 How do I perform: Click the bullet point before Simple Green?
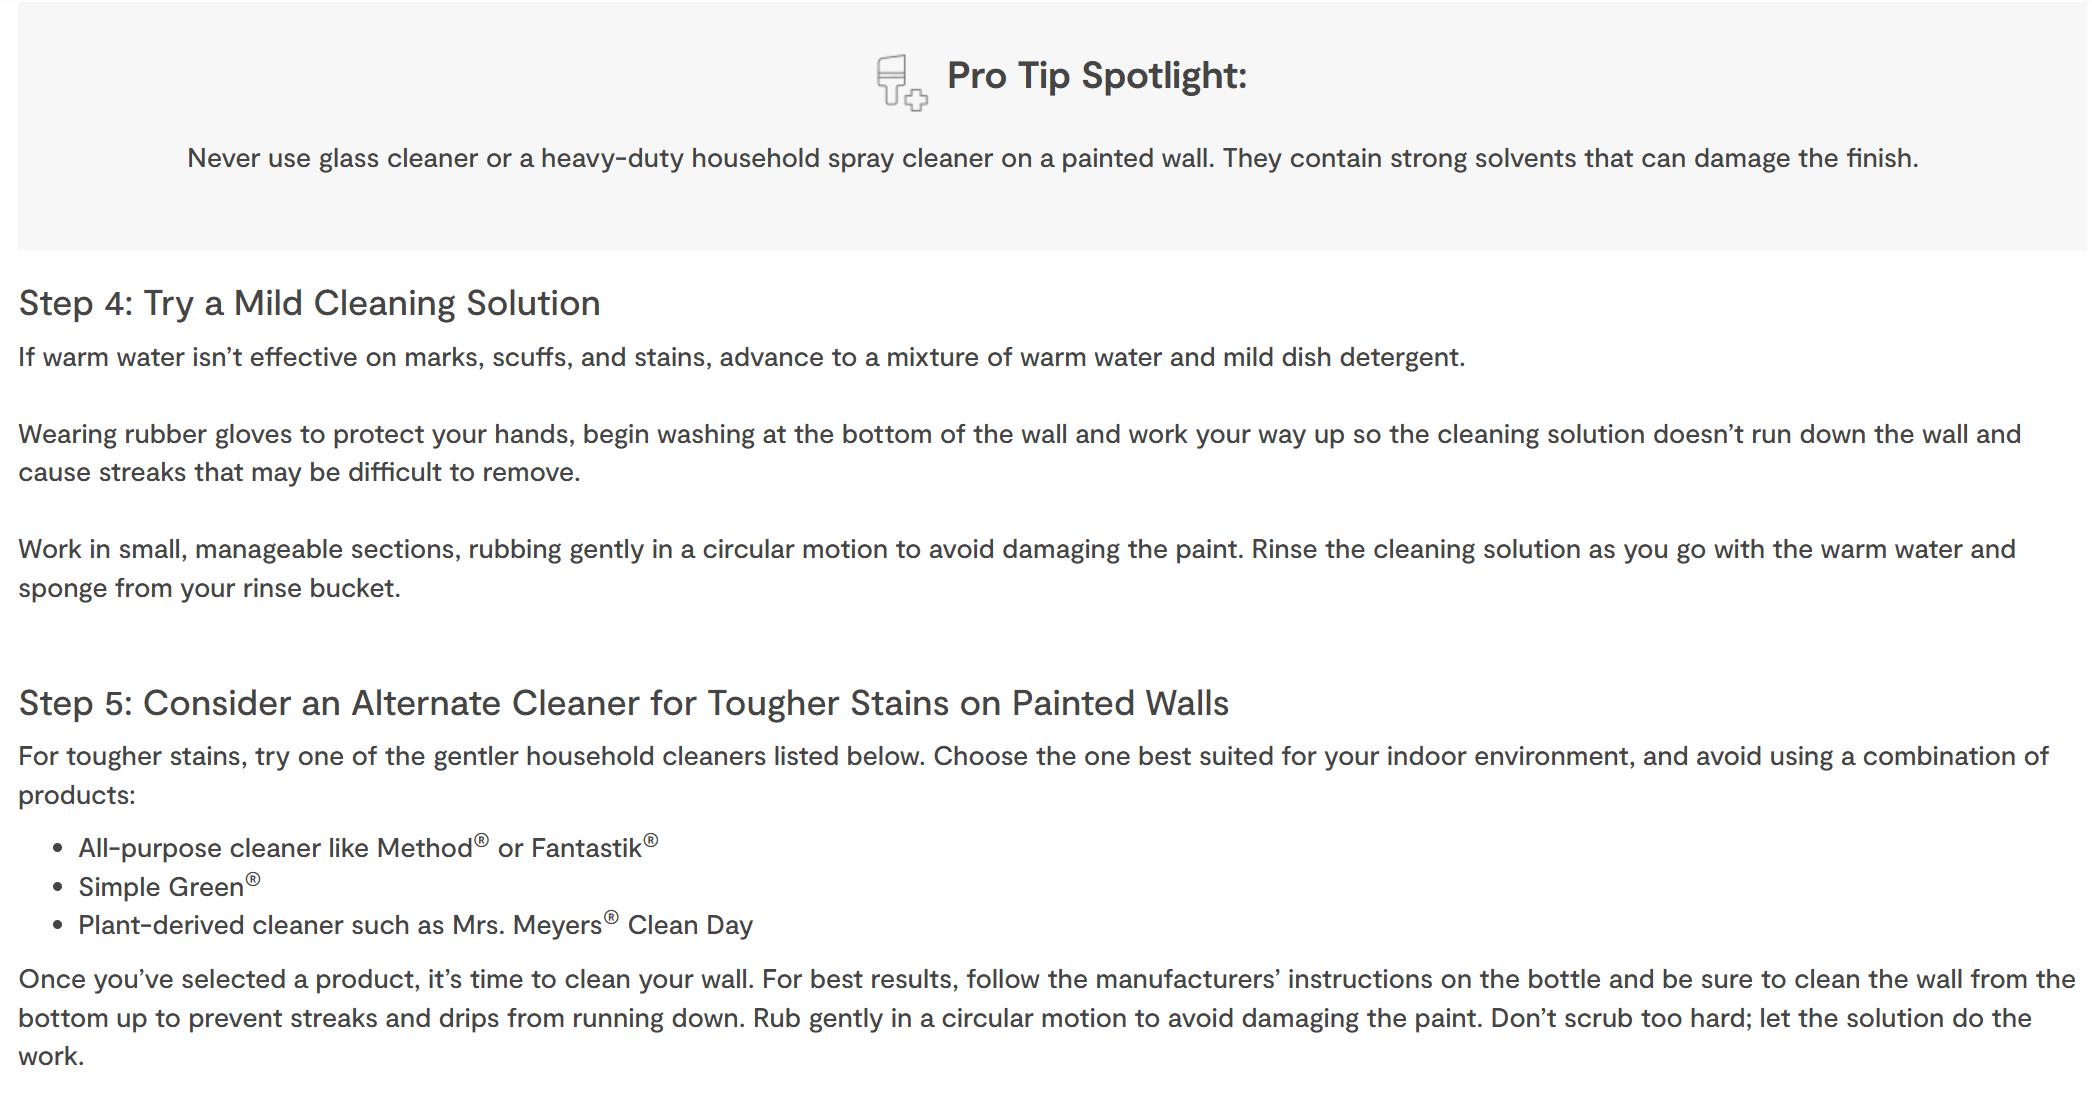coord(57,888)
